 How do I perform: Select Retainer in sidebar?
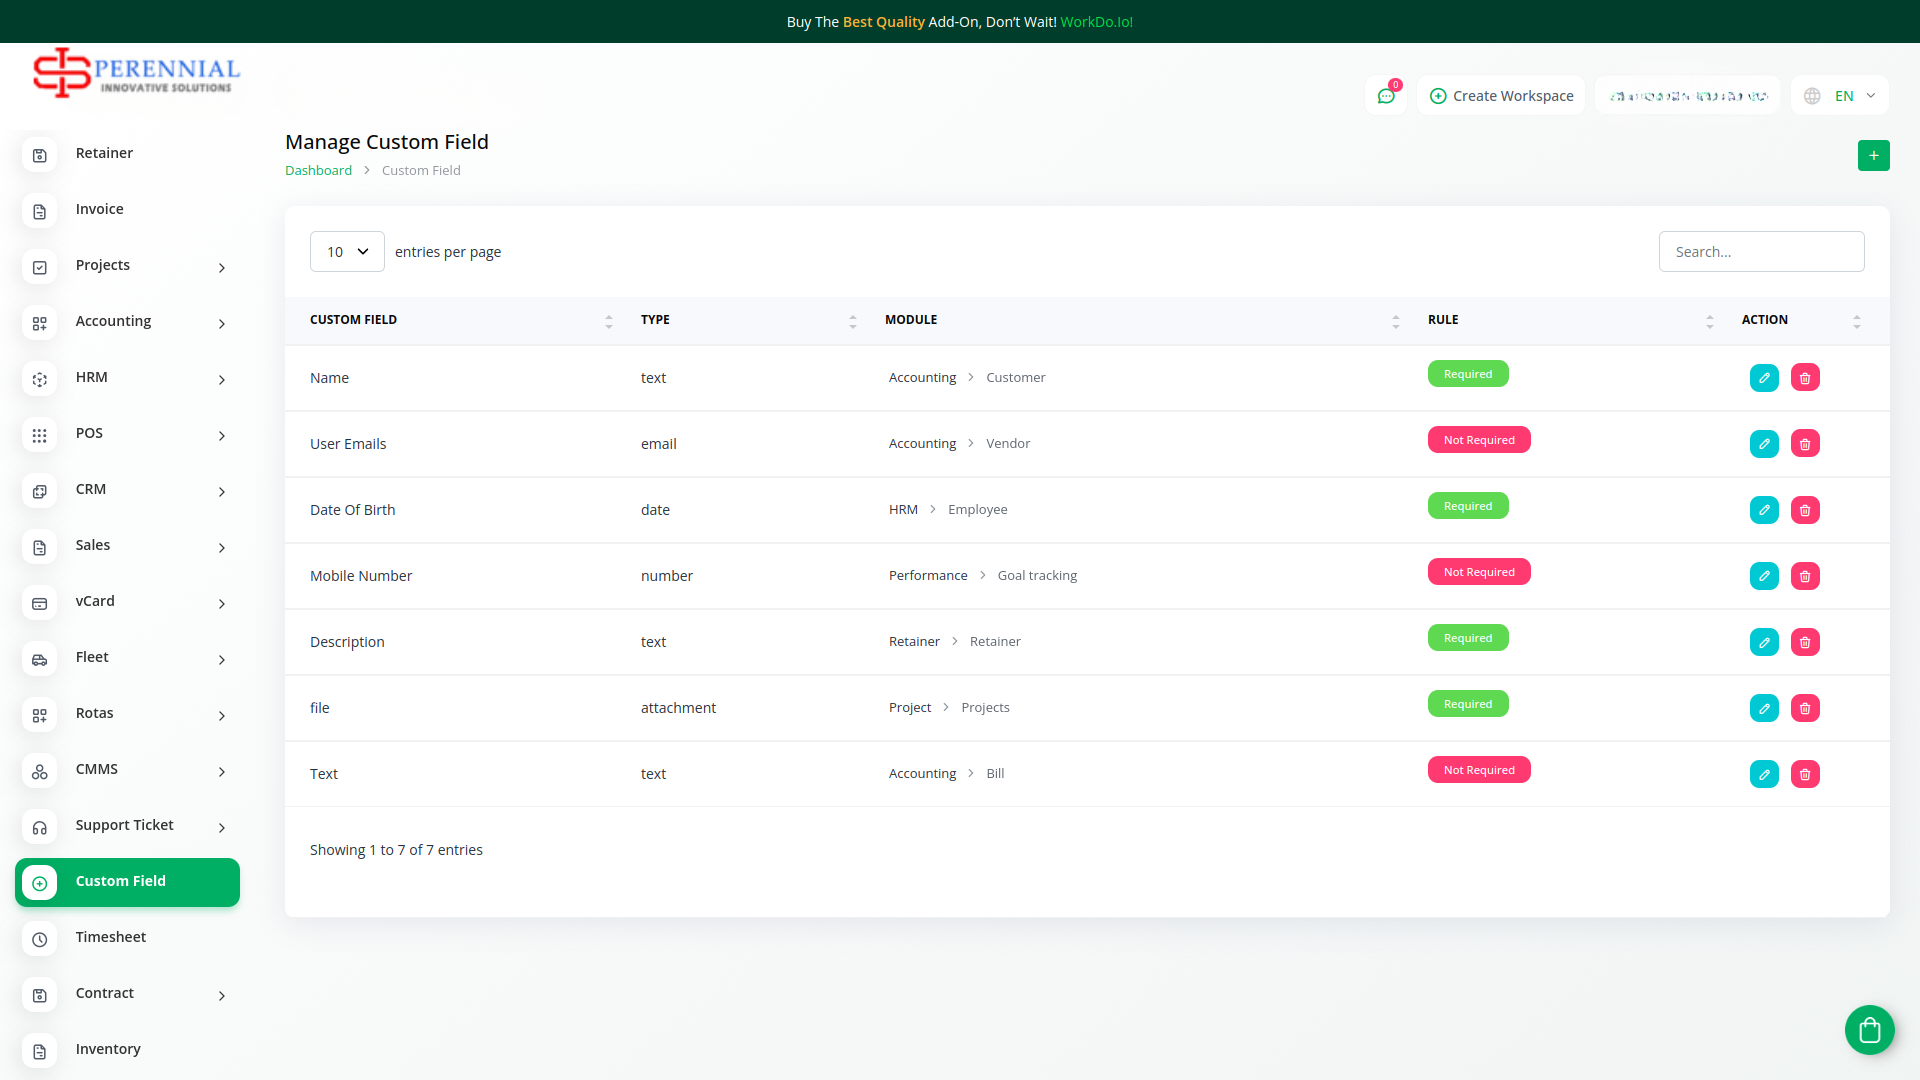click(104, 153)
